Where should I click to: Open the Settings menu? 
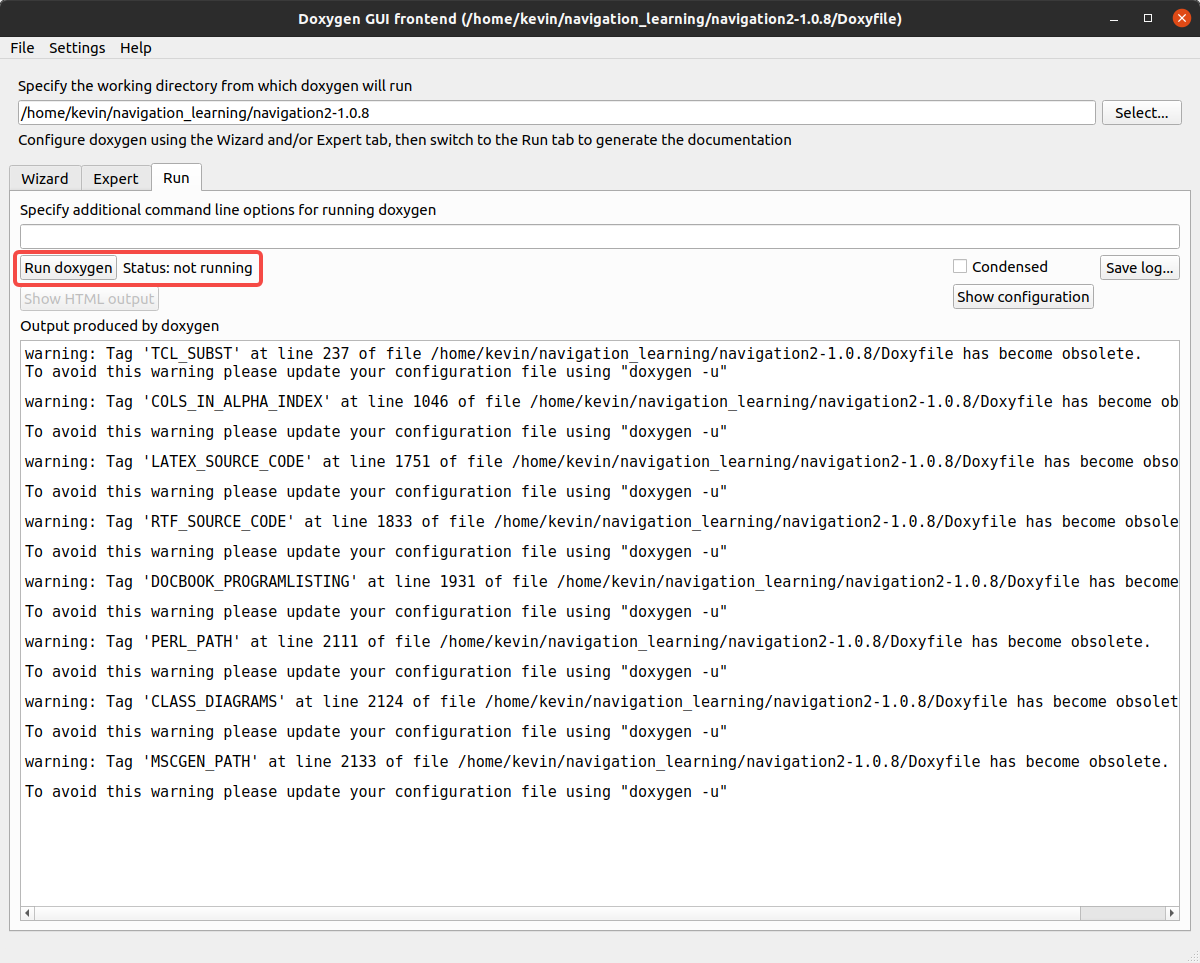[x=77, y=48]
